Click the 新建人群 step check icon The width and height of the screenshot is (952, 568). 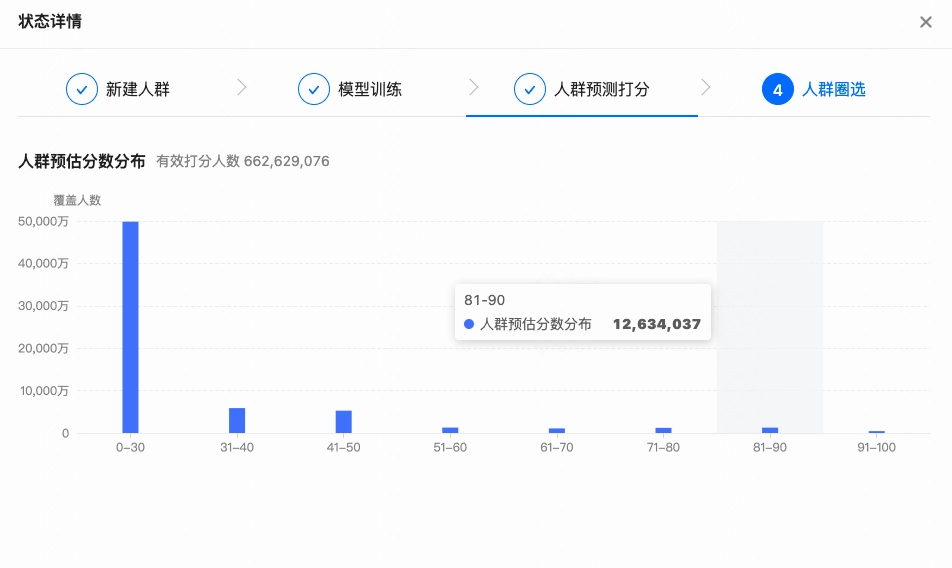point(82,89)
